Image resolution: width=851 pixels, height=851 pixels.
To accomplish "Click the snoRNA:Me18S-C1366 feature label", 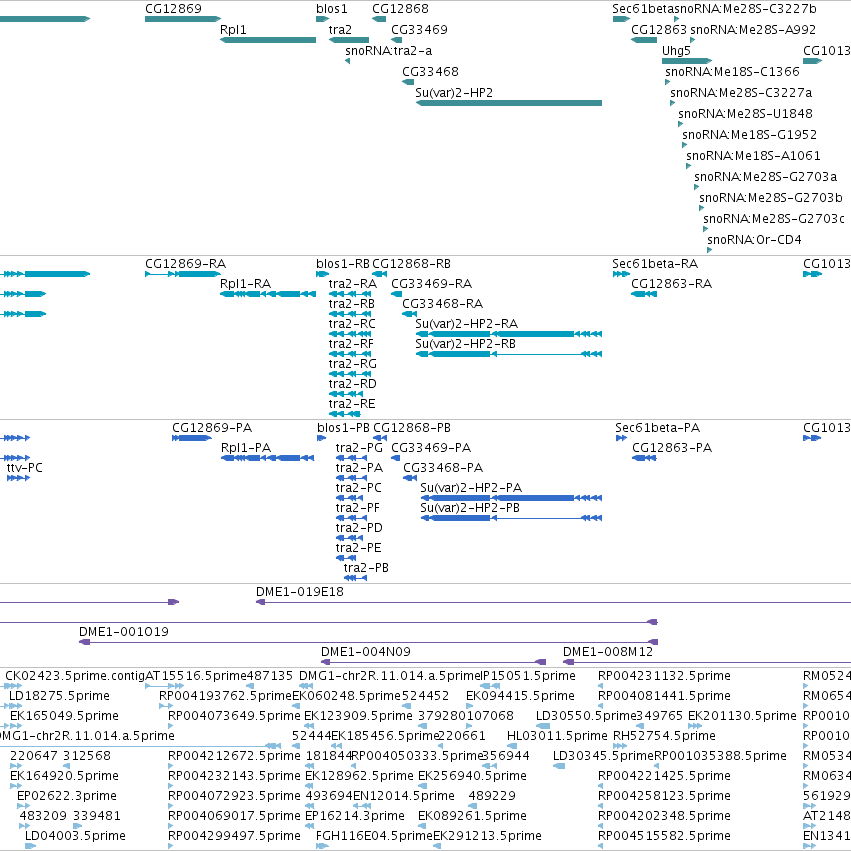I will tap(732, 72).
